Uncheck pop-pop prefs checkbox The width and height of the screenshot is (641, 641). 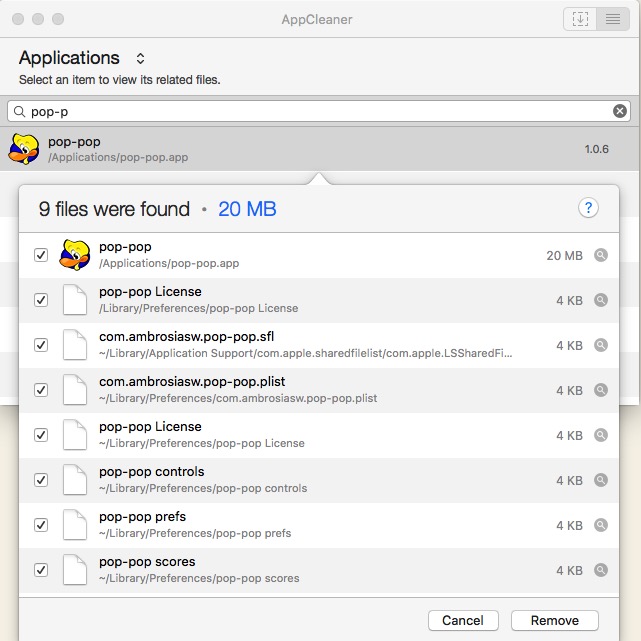41,525
